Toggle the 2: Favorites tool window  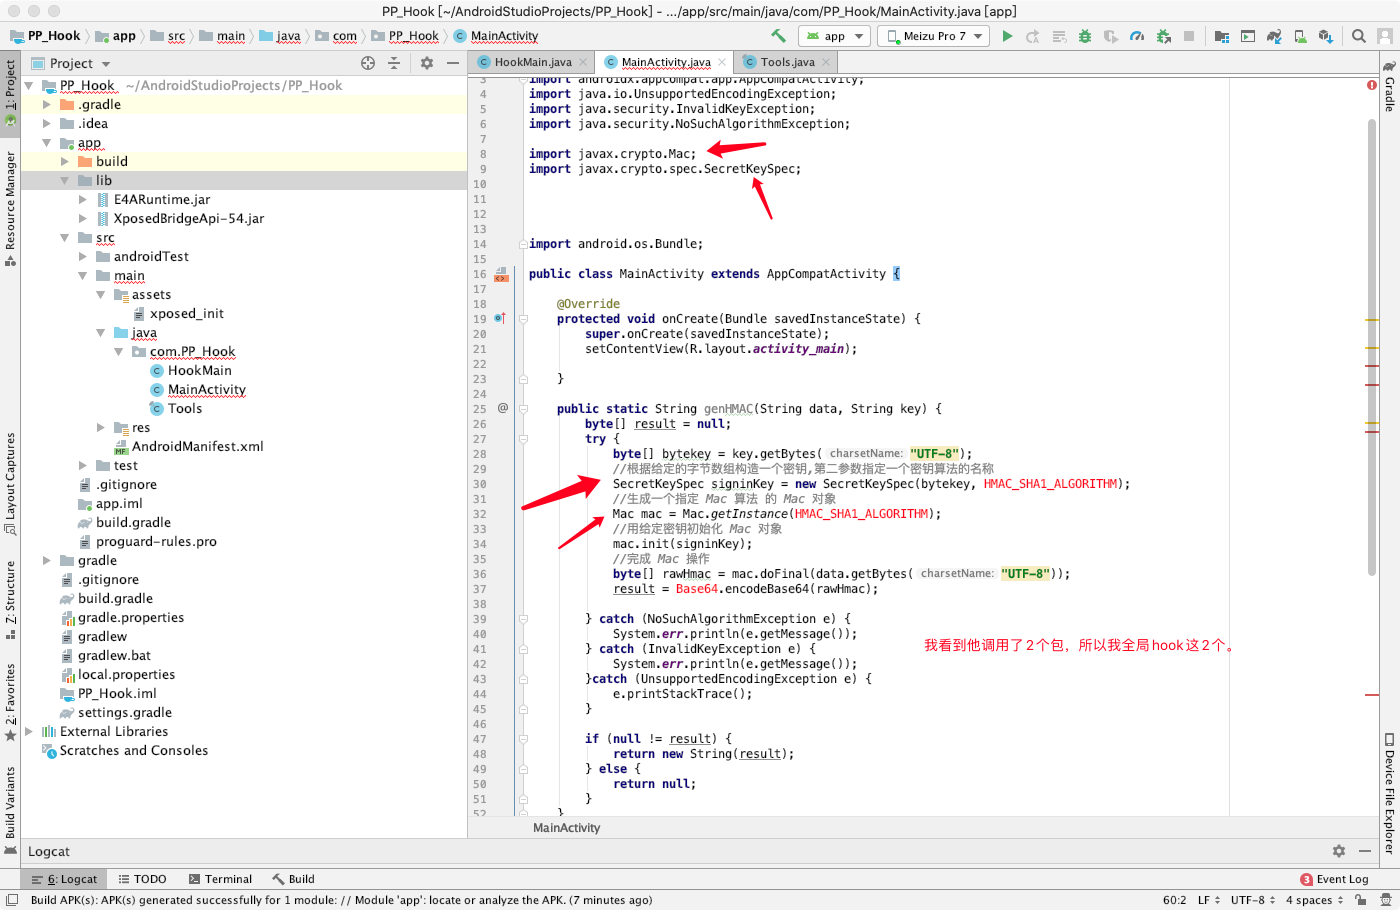(x=10, y=702)
